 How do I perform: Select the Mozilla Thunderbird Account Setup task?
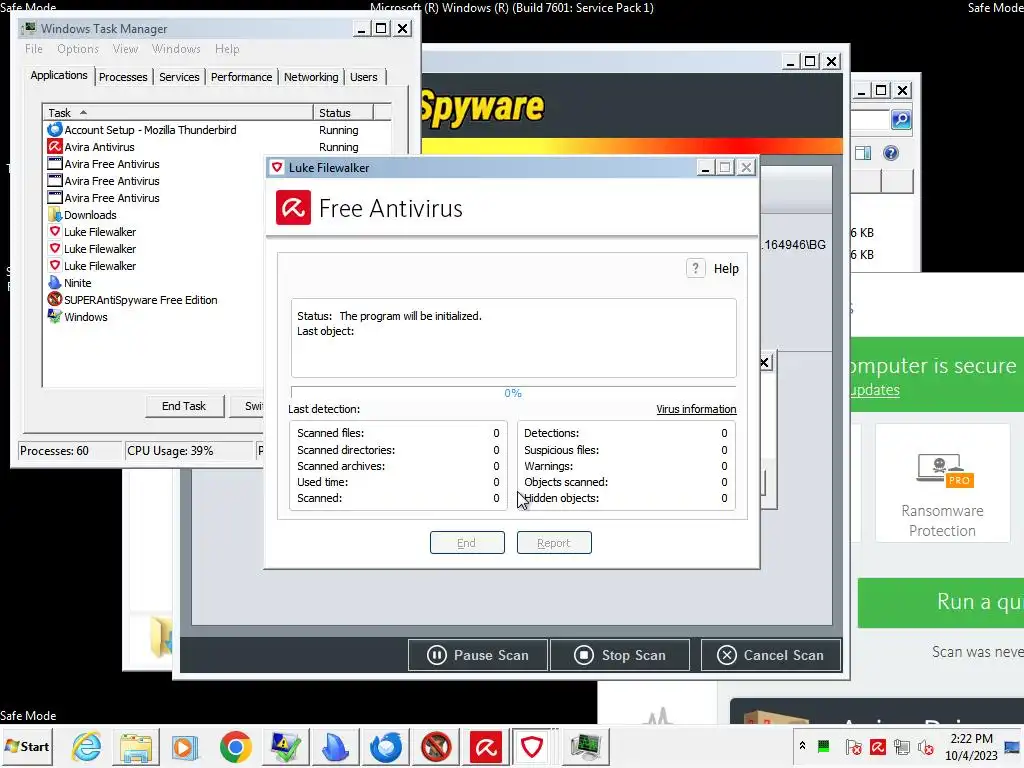coord(217,130)
